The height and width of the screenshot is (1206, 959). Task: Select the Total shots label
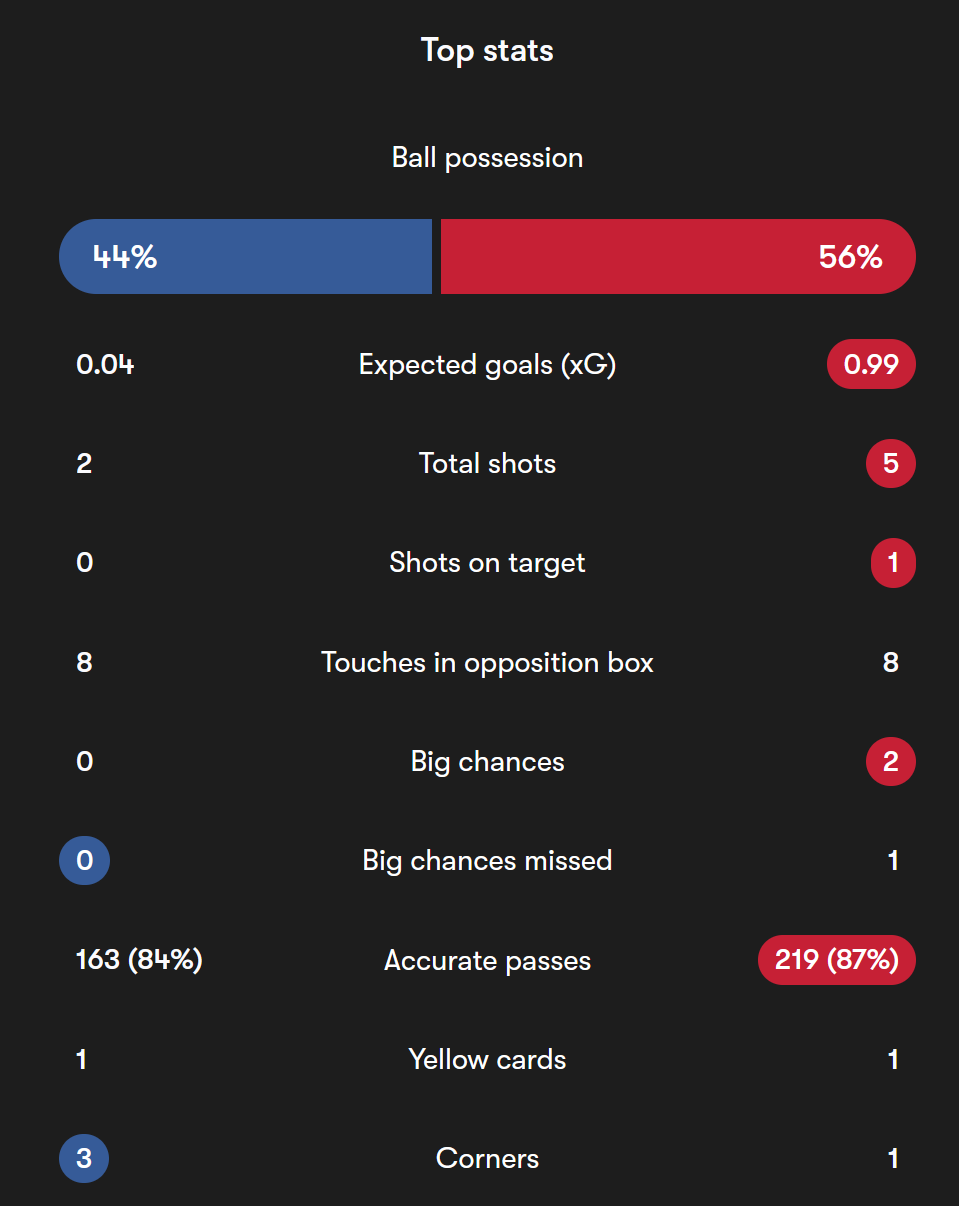(x=487, y=464)
